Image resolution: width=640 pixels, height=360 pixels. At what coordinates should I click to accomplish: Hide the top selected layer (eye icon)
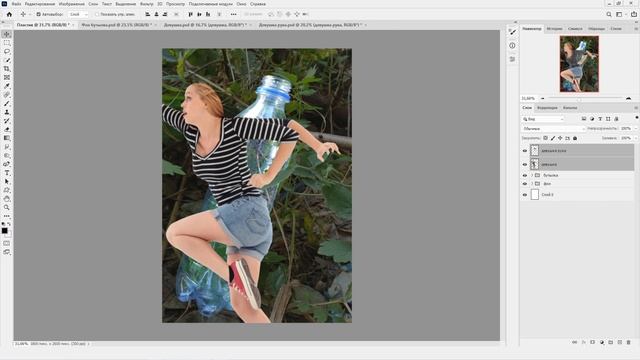click(x=525, y=151)
